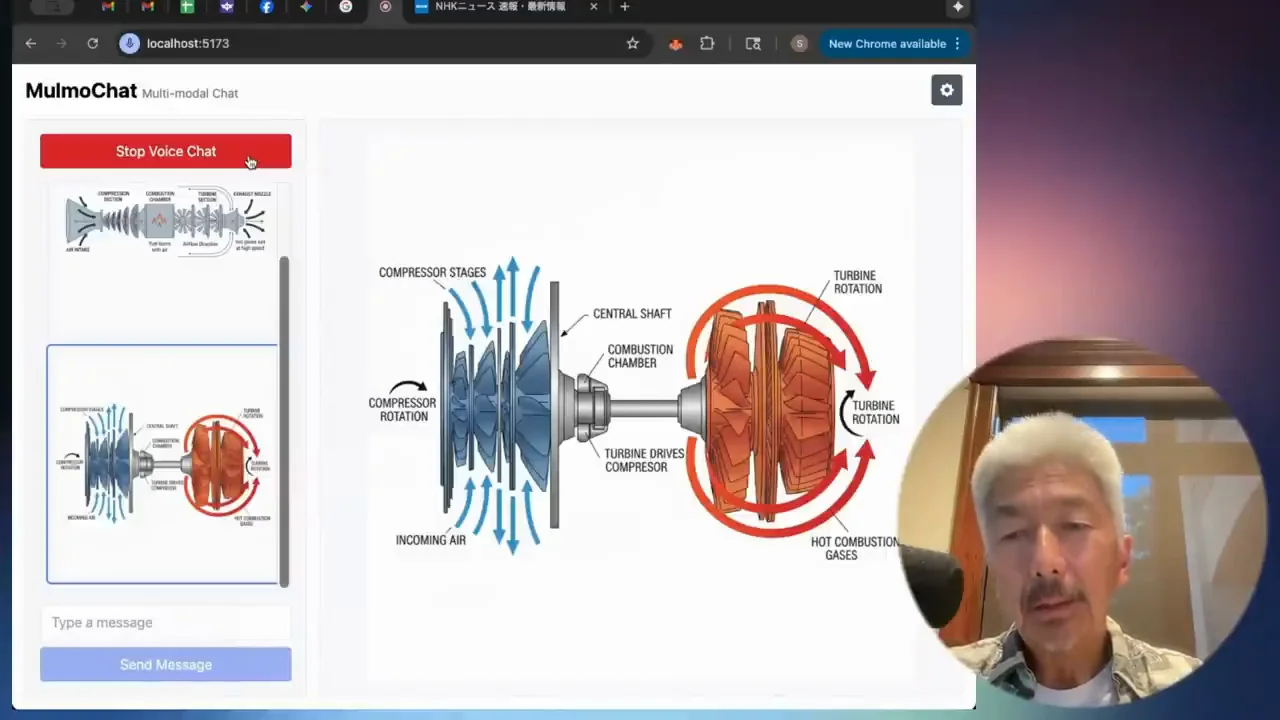Open the Chrome three-dot menu
This screenshot has width=1280, height=720.
coord(957,43)
